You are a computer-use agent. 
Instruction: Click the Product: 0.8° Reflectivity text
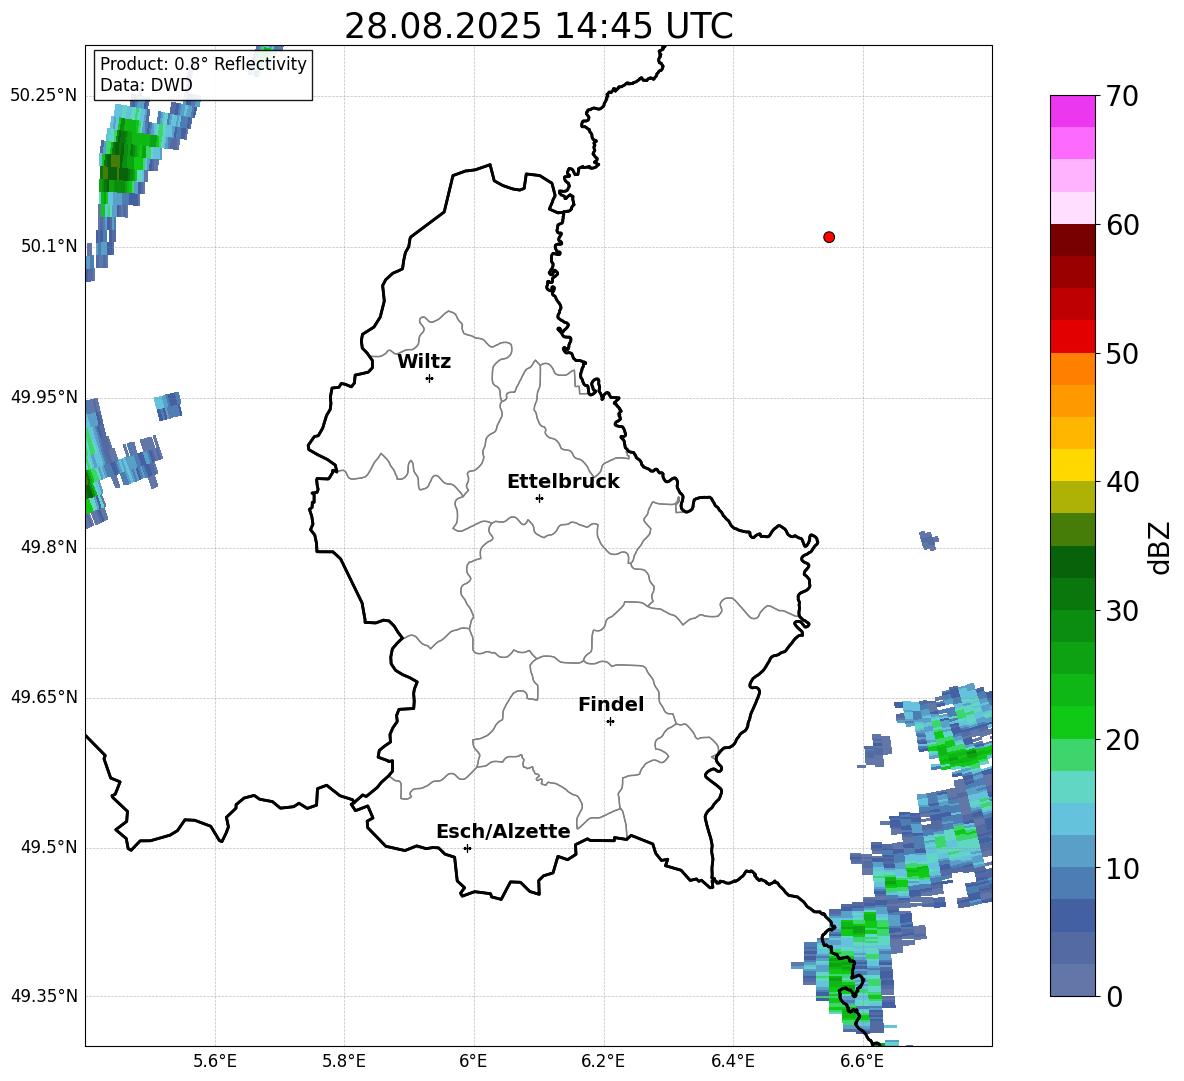coord(203,64)
